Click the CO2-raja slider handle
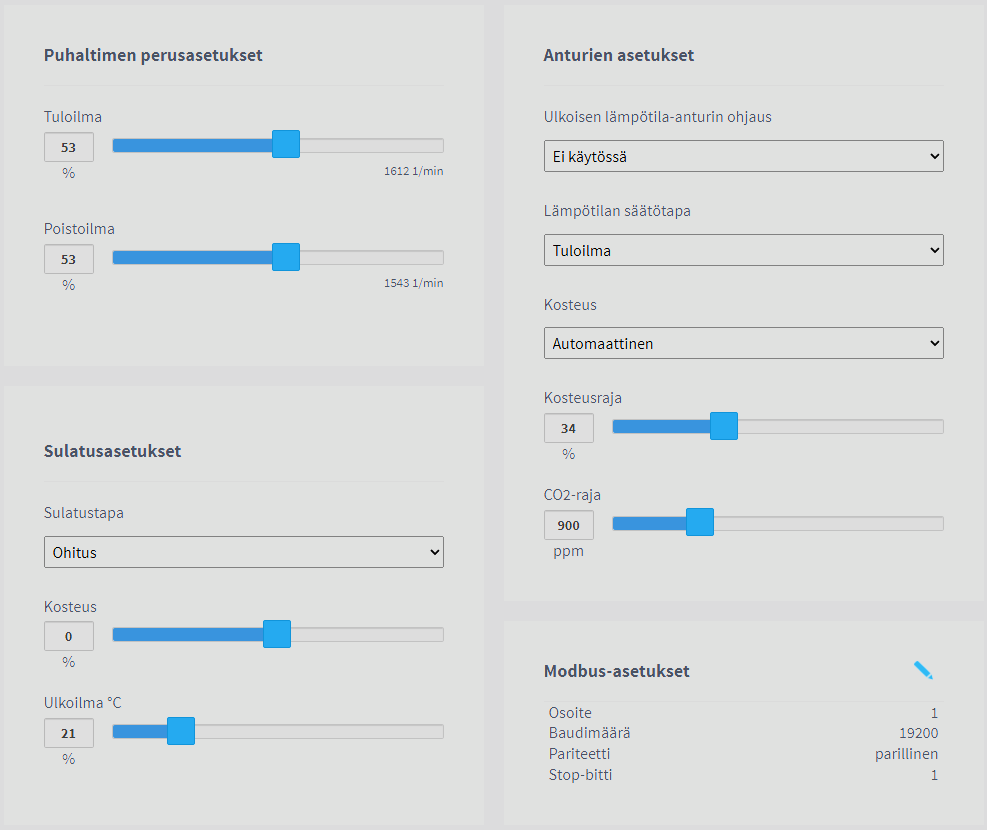This screenshot has width=987, height=830. 700,522
